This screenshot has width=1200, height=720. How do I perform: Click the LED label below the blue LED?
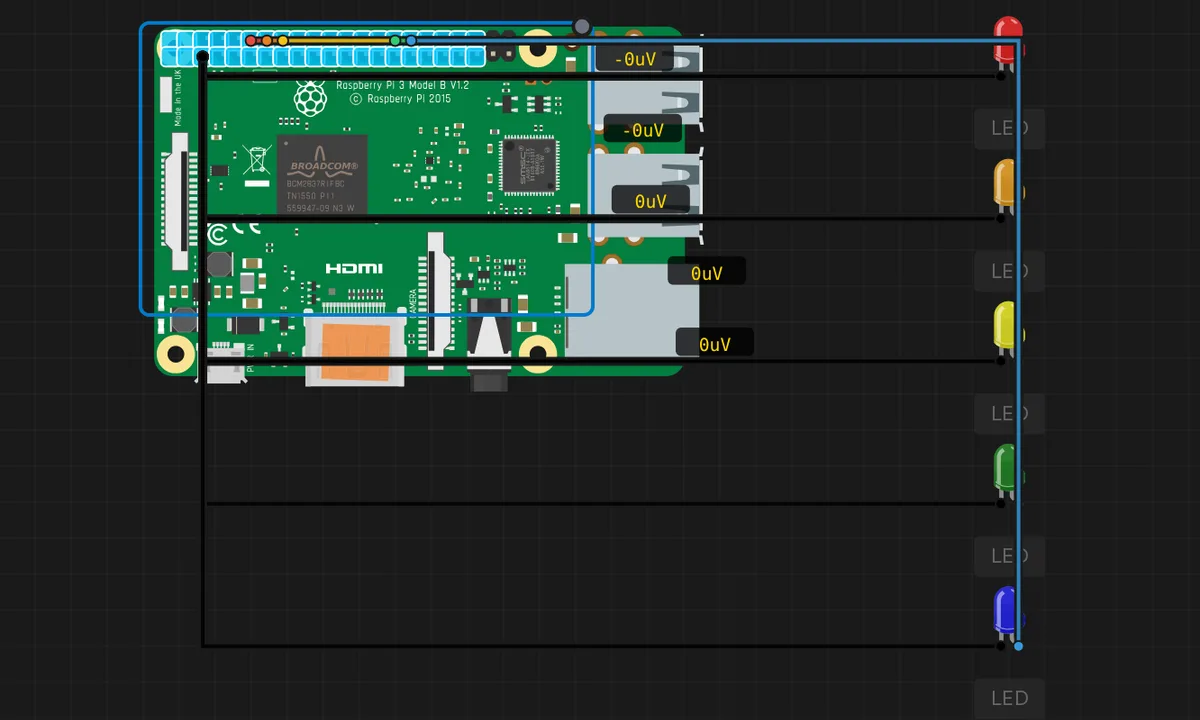click(x=1009, y=698)
